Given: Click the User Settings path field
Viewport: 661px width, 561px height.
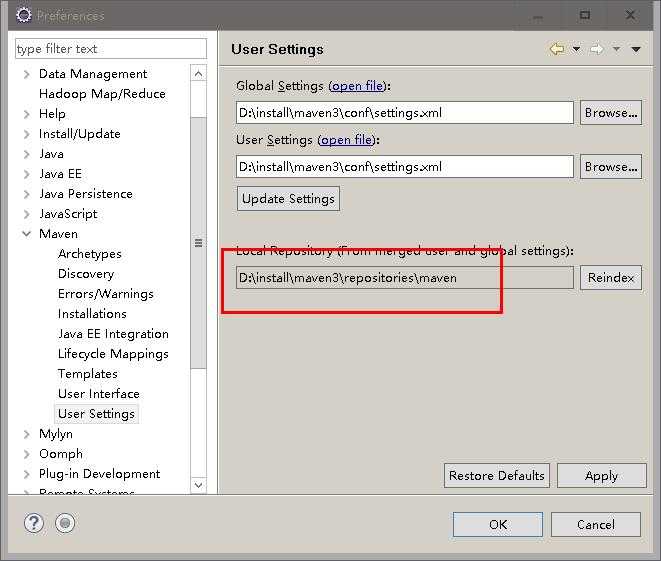Looking at the screenshot, I should pos(405,166).
